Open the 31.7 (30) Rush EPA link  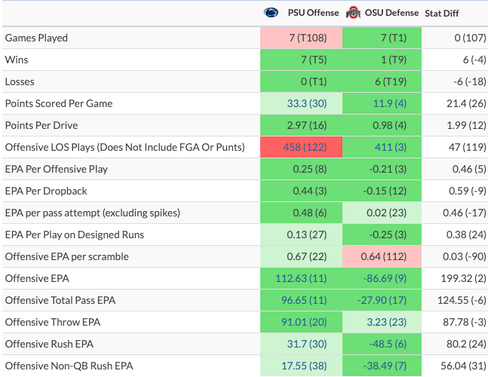307,344
